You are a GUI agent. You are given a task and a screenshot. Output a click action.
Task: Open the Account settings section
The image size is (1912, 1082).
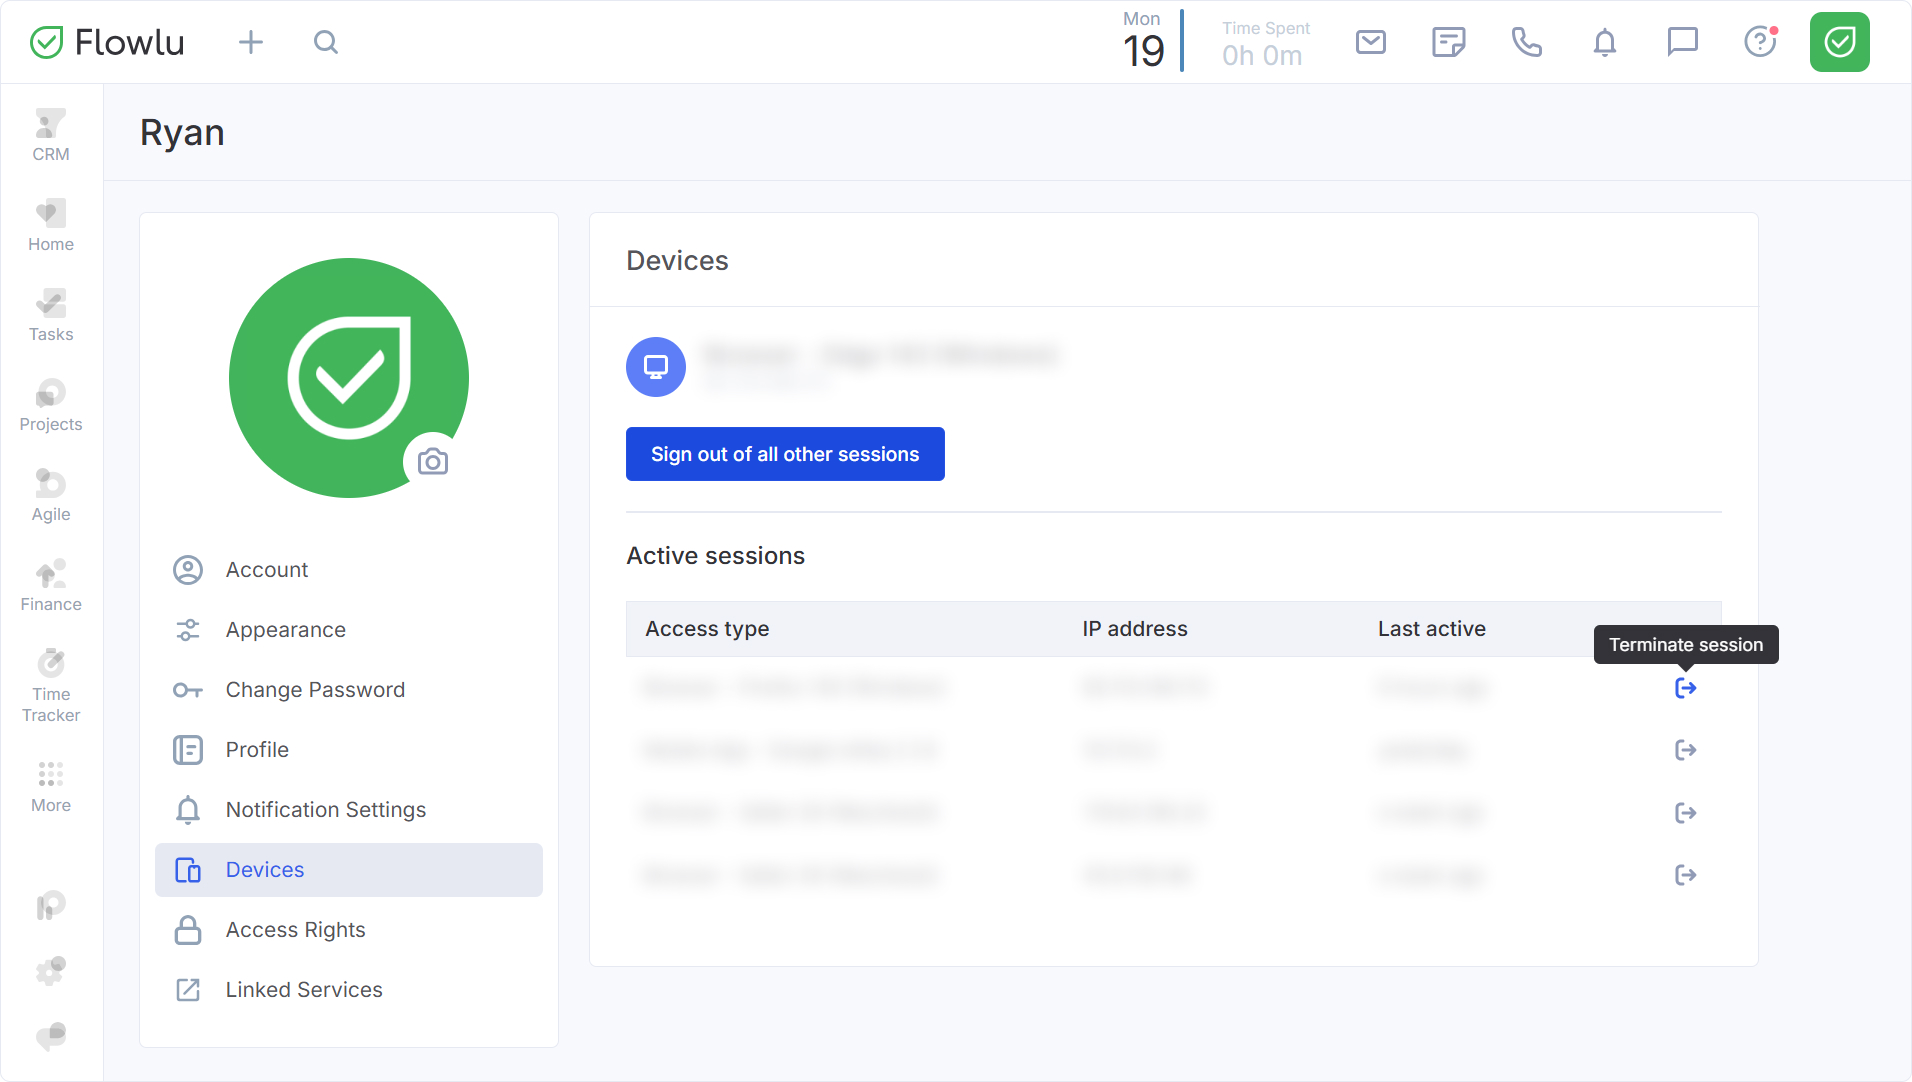[266, 570]
